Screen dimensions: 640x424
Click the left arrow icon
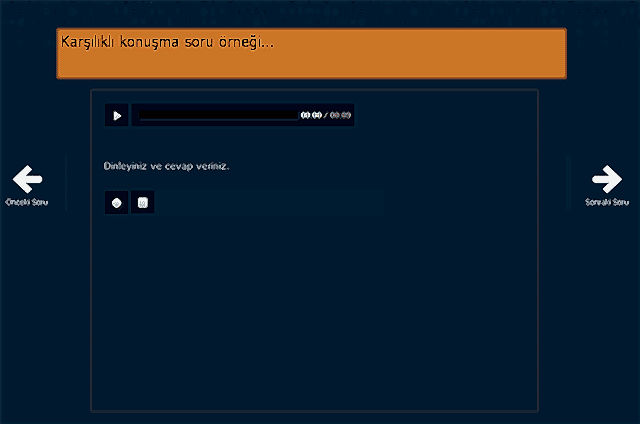tap(27, 180)
